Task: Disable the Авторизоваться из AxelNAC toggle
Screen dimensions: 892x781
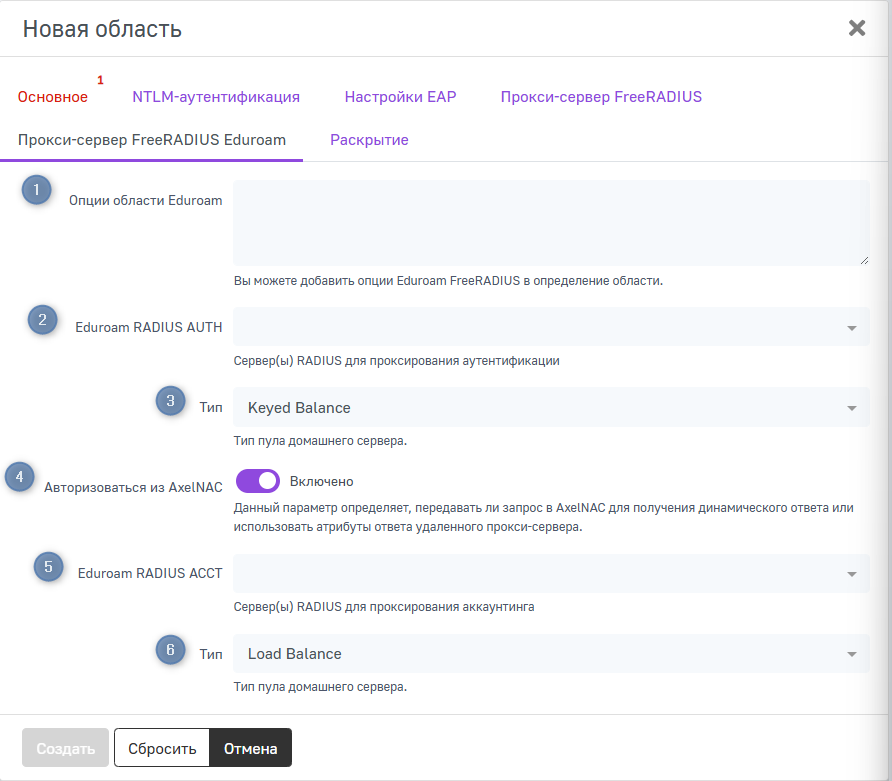Action: click(257, 481)
